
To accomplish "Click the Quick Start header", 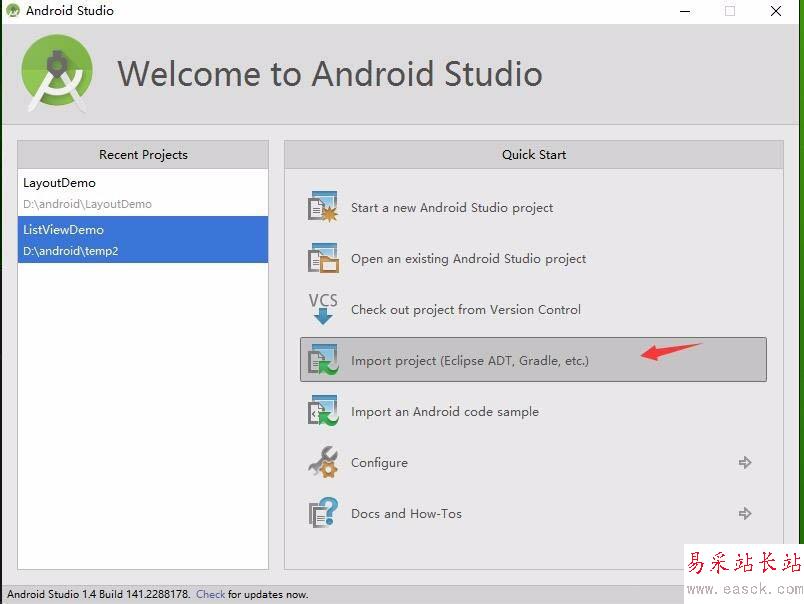I will 534,154.
